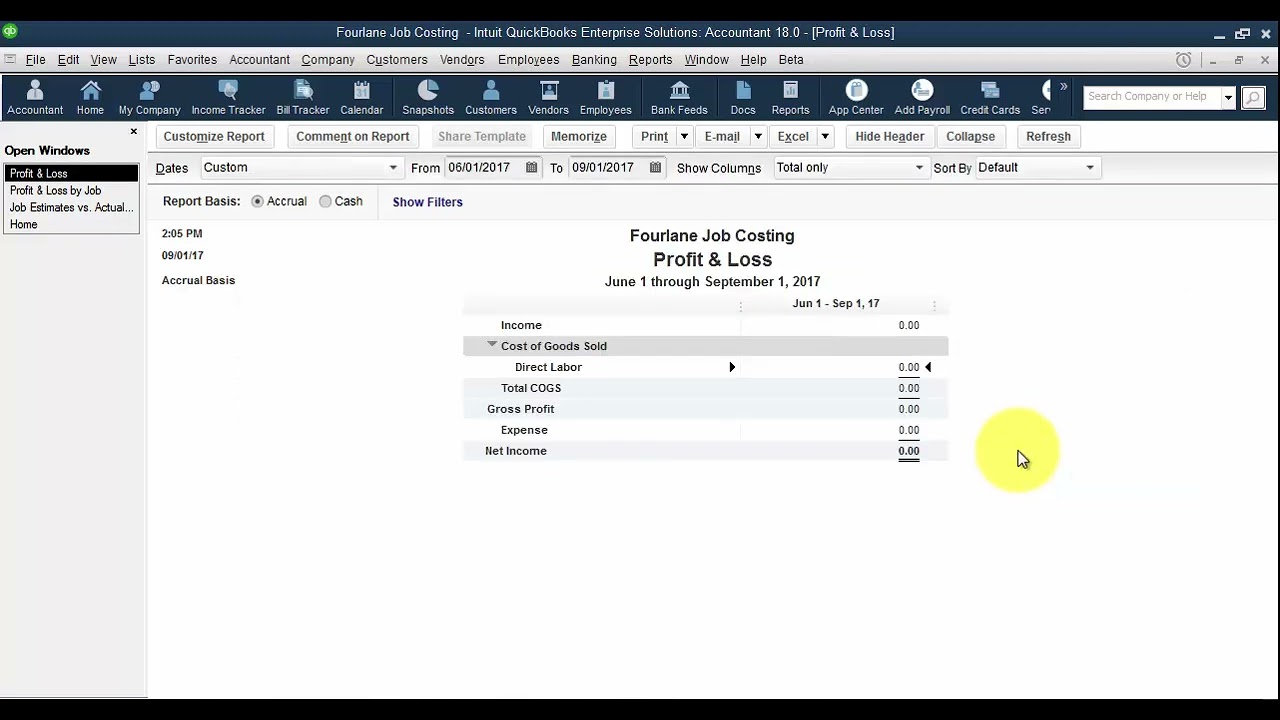Open the Accountant center icon
Viewport: 1280px width, 720px height.
click(x=35, y=98)
